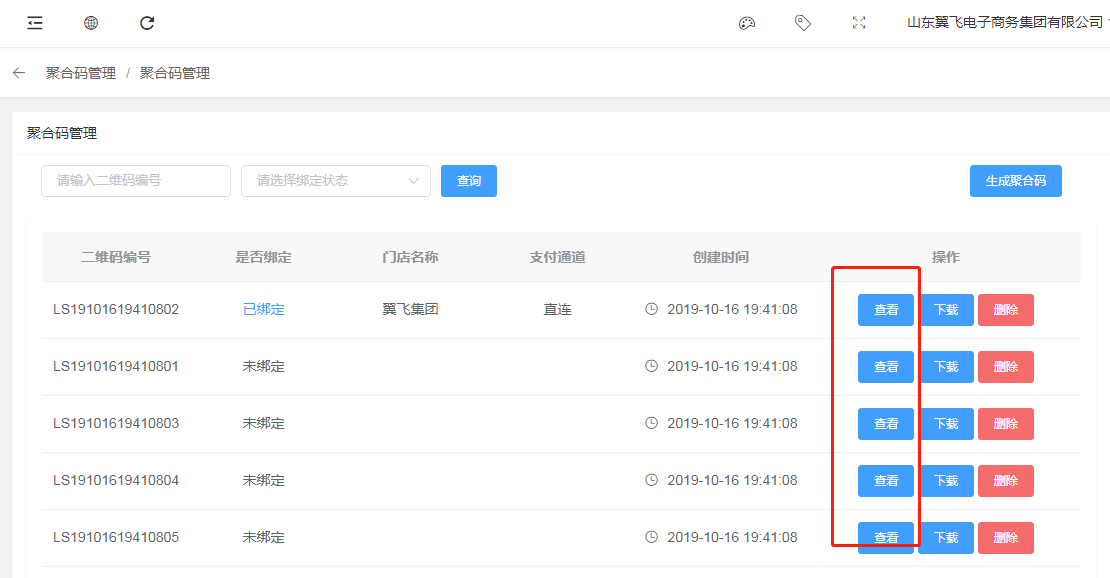The width and height of the screenshot is (1110, 578).
Task: Click 查看 for LS19101619410803
Action: pos(886,424)
